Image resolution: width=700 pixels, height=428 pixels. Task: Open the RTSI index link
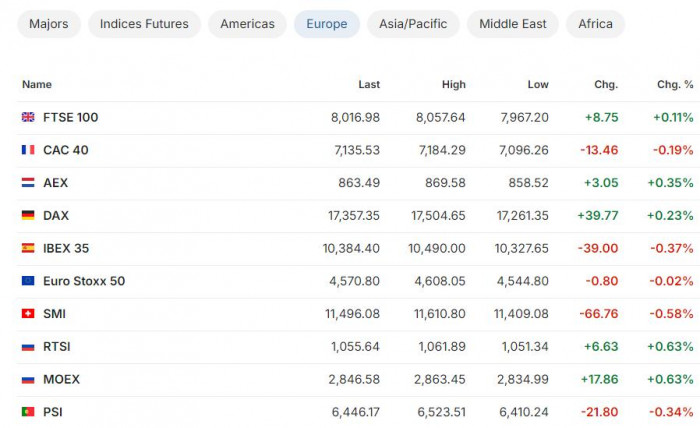57,346
